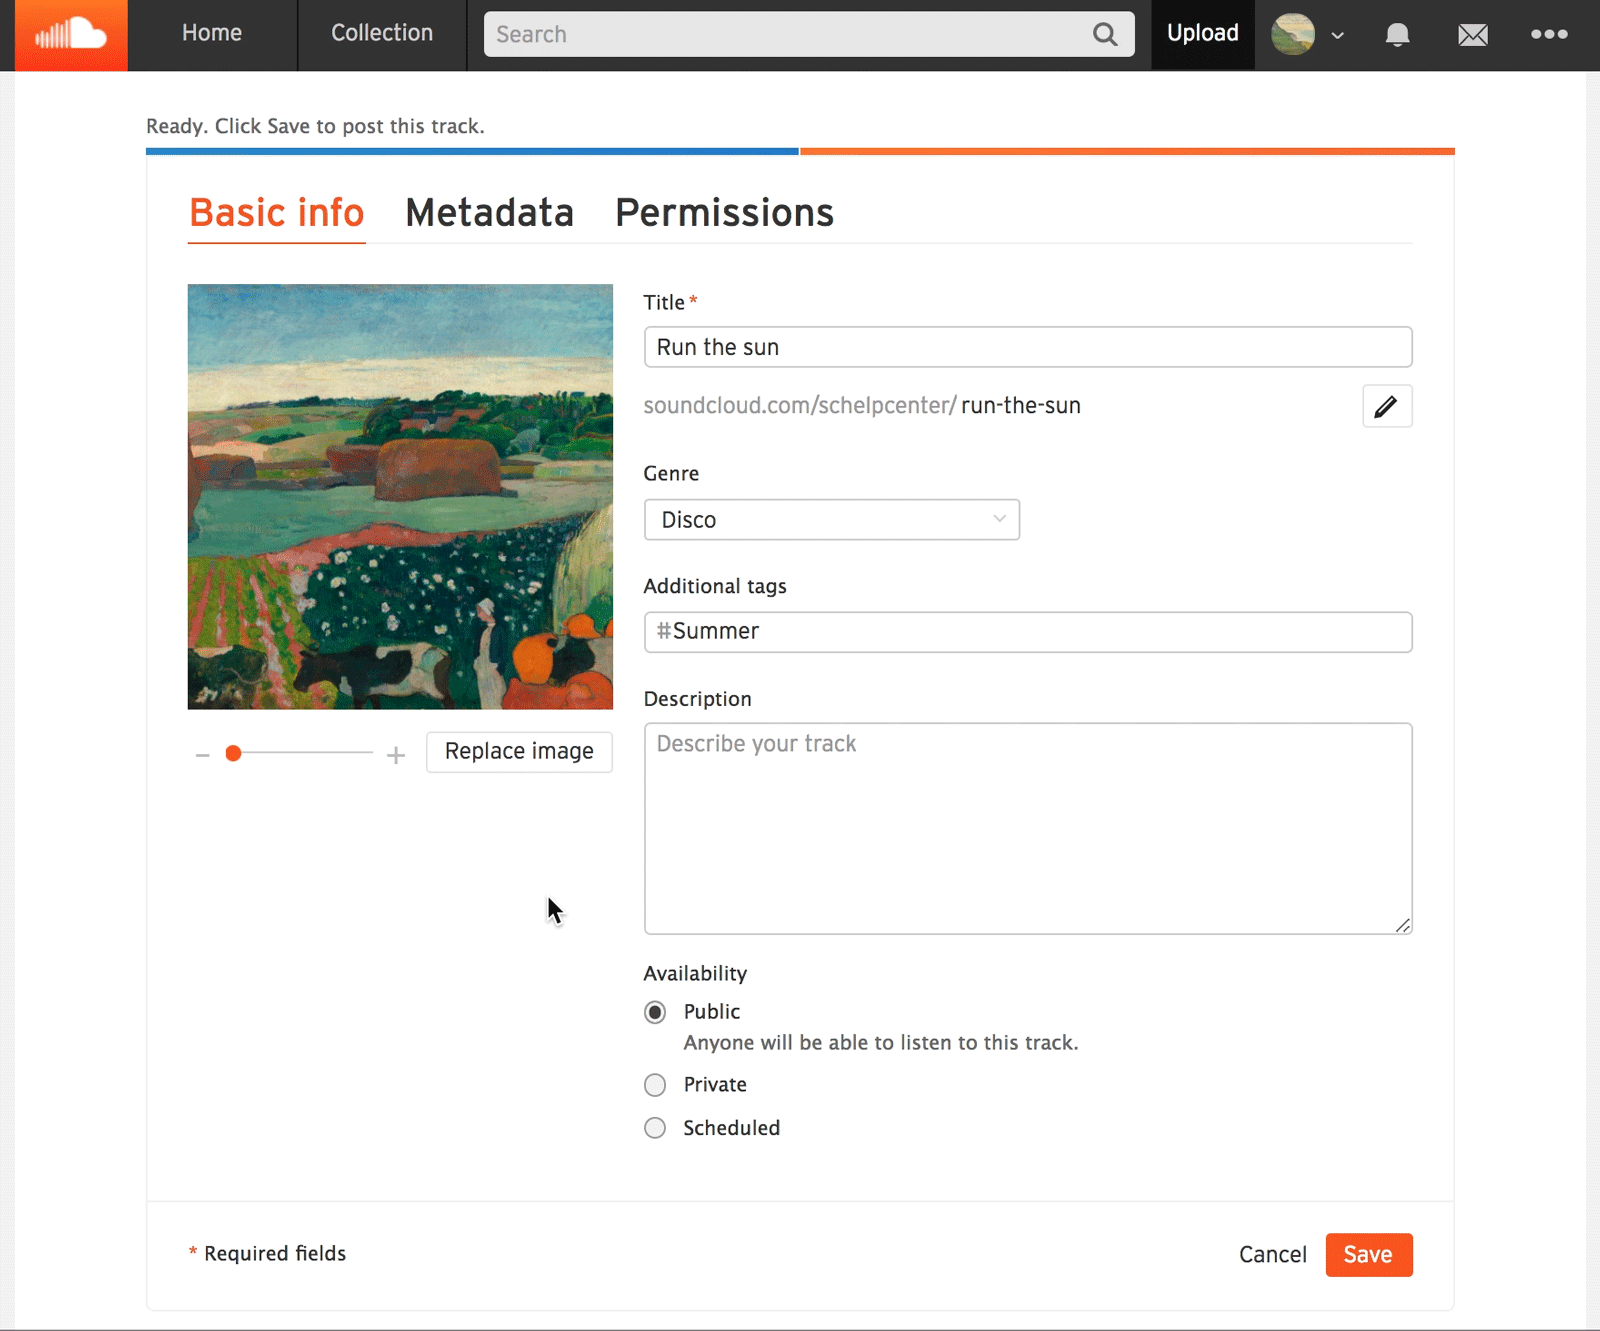Click the minus icon to zoom artwork out
1600x1331 pixels.
202,755
